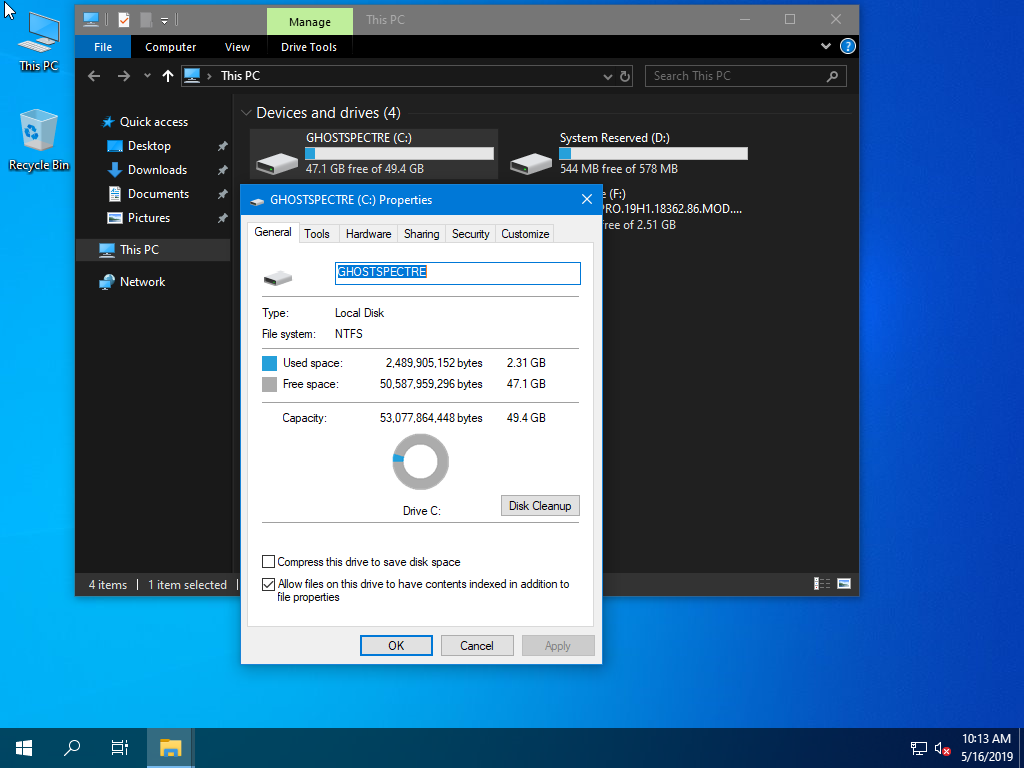This screenshot has width=1024, height=768.
Task: Click the blue Used space color swatch
Action: tap(269, 363)
